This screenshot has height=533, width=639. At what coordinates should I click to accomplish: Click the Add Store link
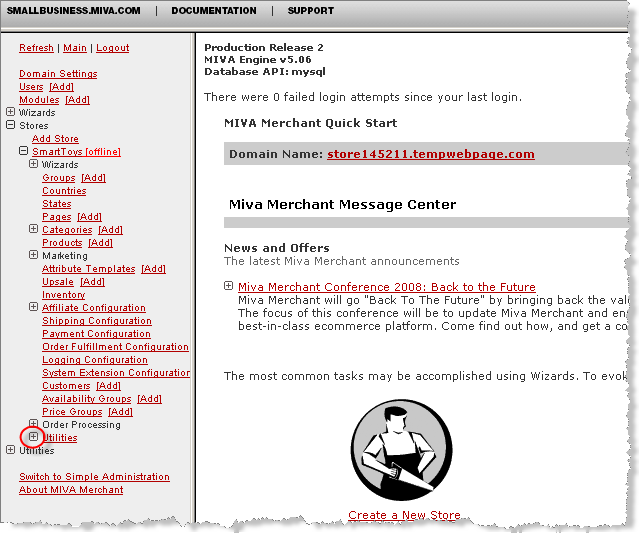[x=55, y=139]
